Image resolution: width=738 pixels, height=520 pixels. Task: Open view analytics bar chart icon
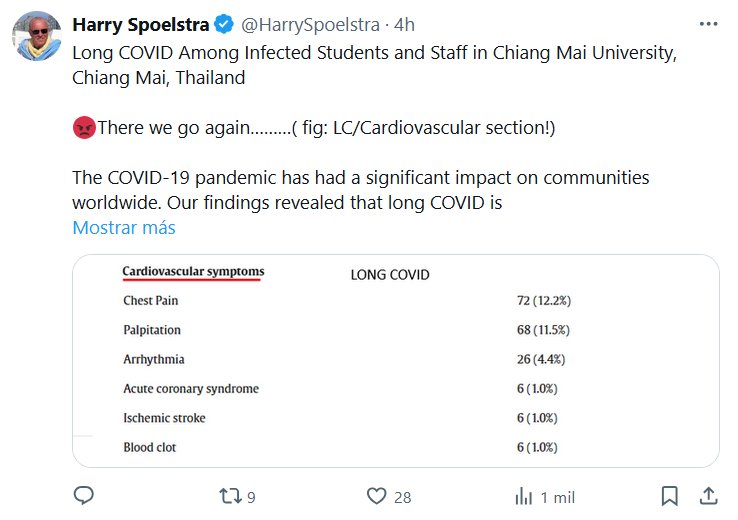(x=523, y=496)
